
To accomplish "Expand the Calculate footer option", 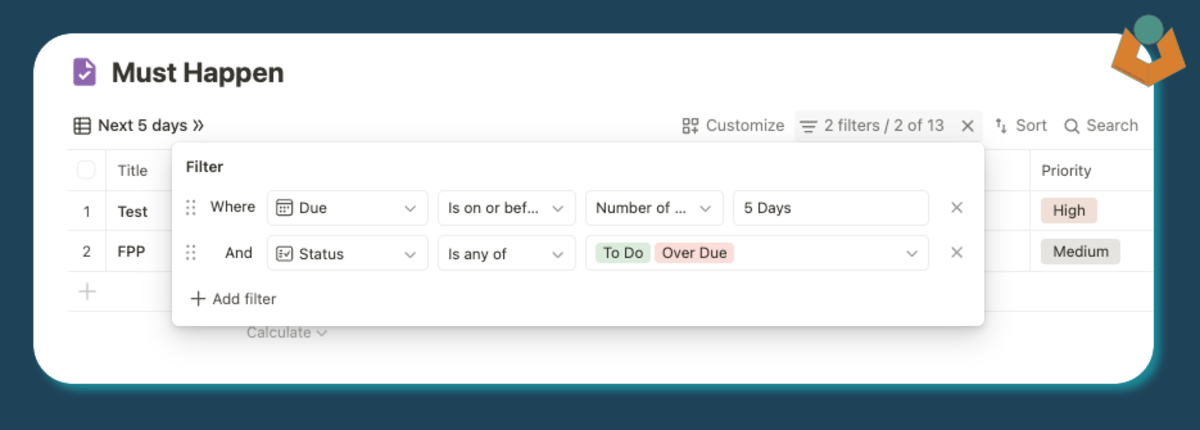I will coord(287,333).
